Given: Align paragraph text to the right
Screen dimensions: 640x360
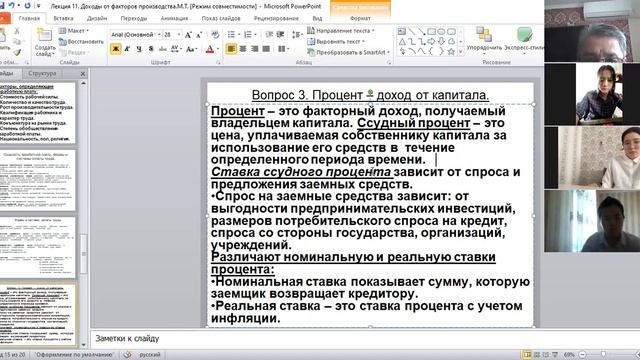Looking at the screenshot, I should click(x=254, y=49).
